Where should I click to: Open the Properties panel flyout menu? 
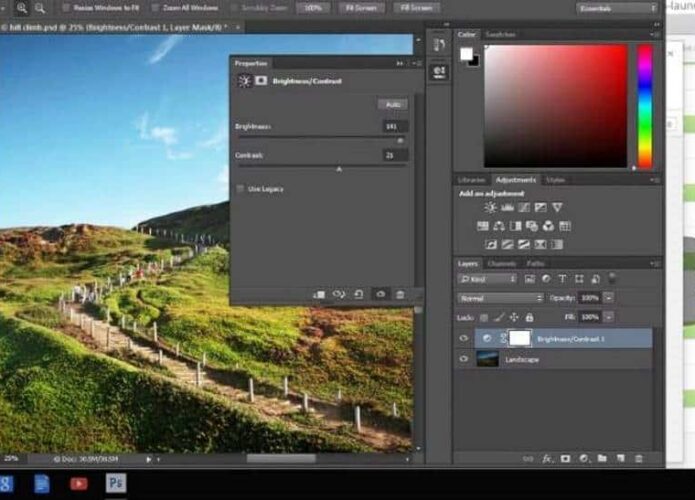(x=416, y=63)
